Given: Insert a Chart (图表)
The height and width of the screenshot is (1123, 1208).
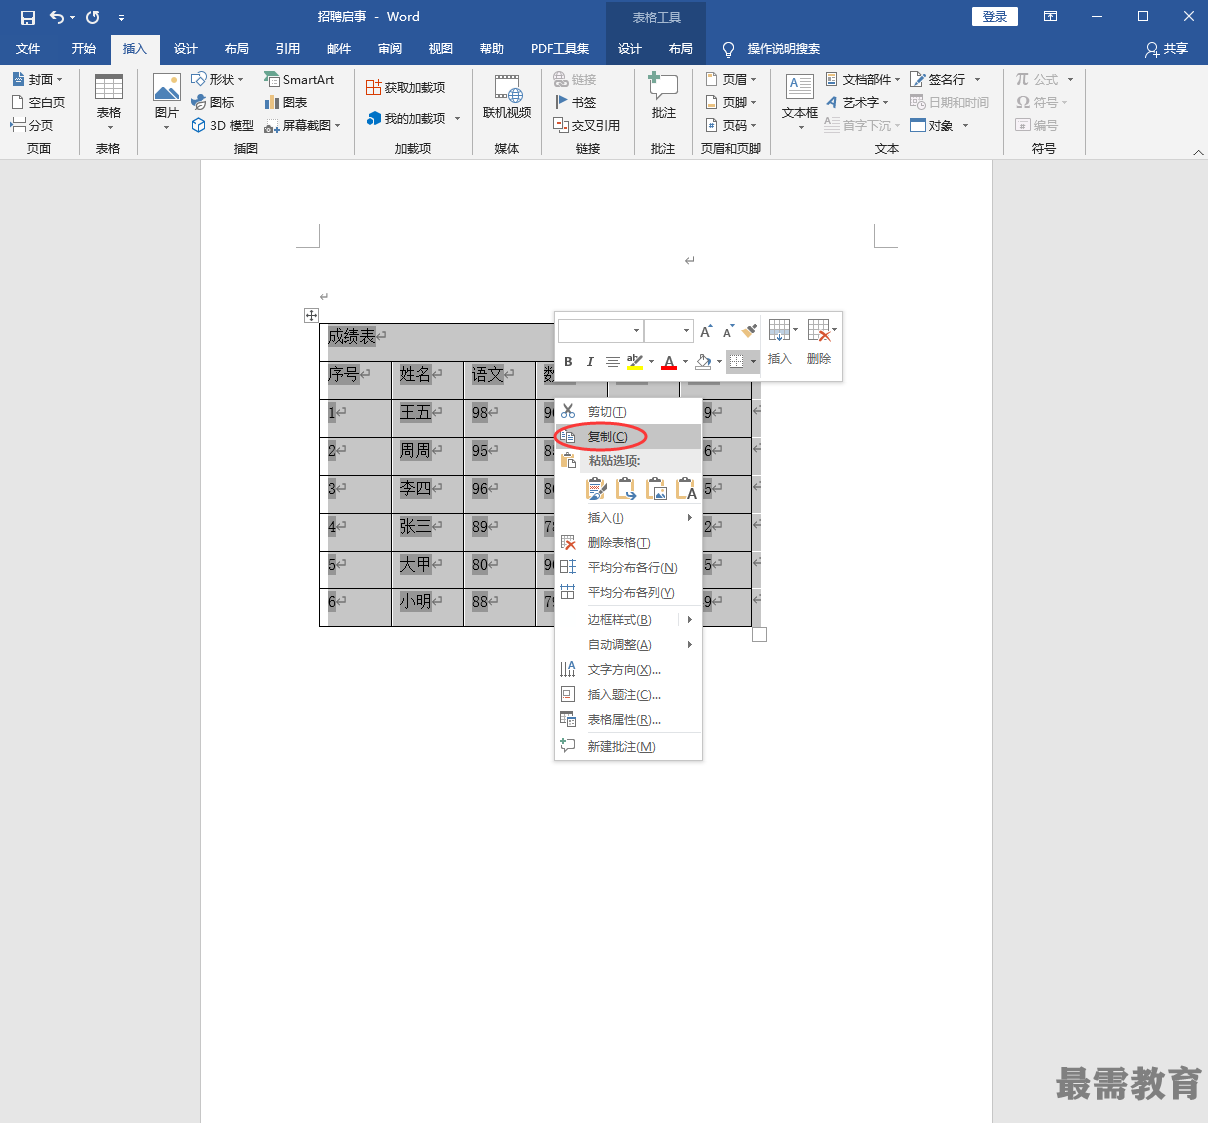Looking at the screenshot, I should pyautogui.click(x=286, y=102).
